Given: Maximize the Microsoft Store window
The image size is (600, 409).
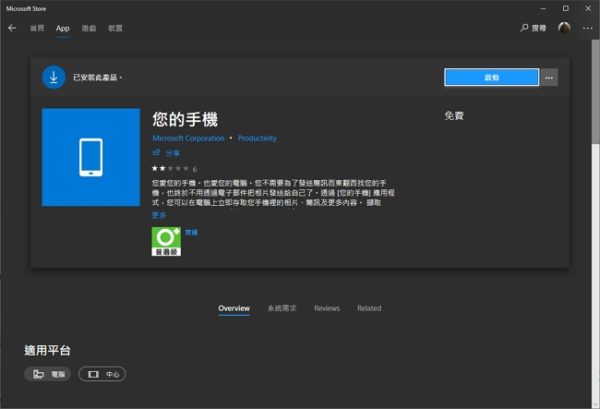Looking at the screenshot, I should pyautogui.click(x=566, y=8).
